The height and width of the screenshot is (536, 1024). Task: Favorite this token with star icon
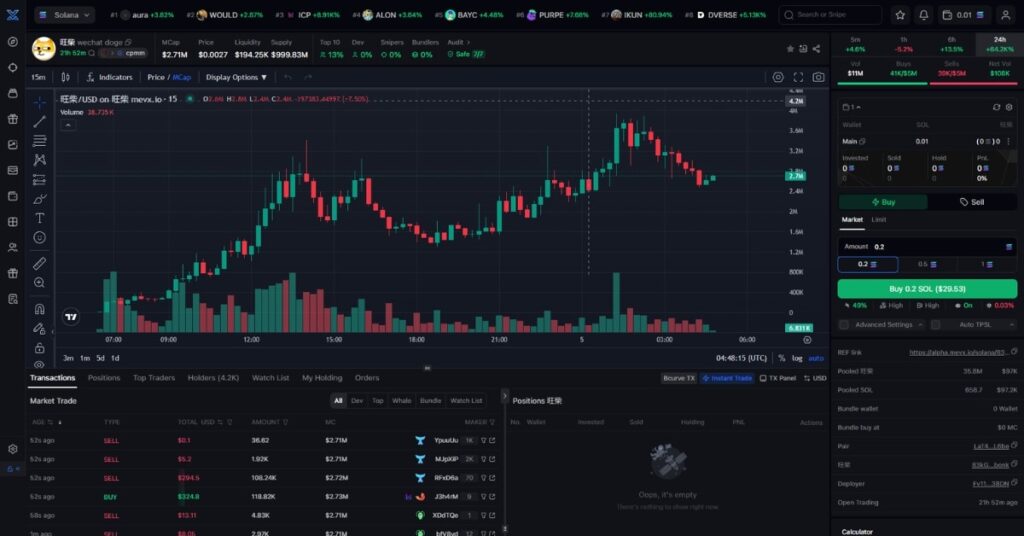(x=790, y=49)
